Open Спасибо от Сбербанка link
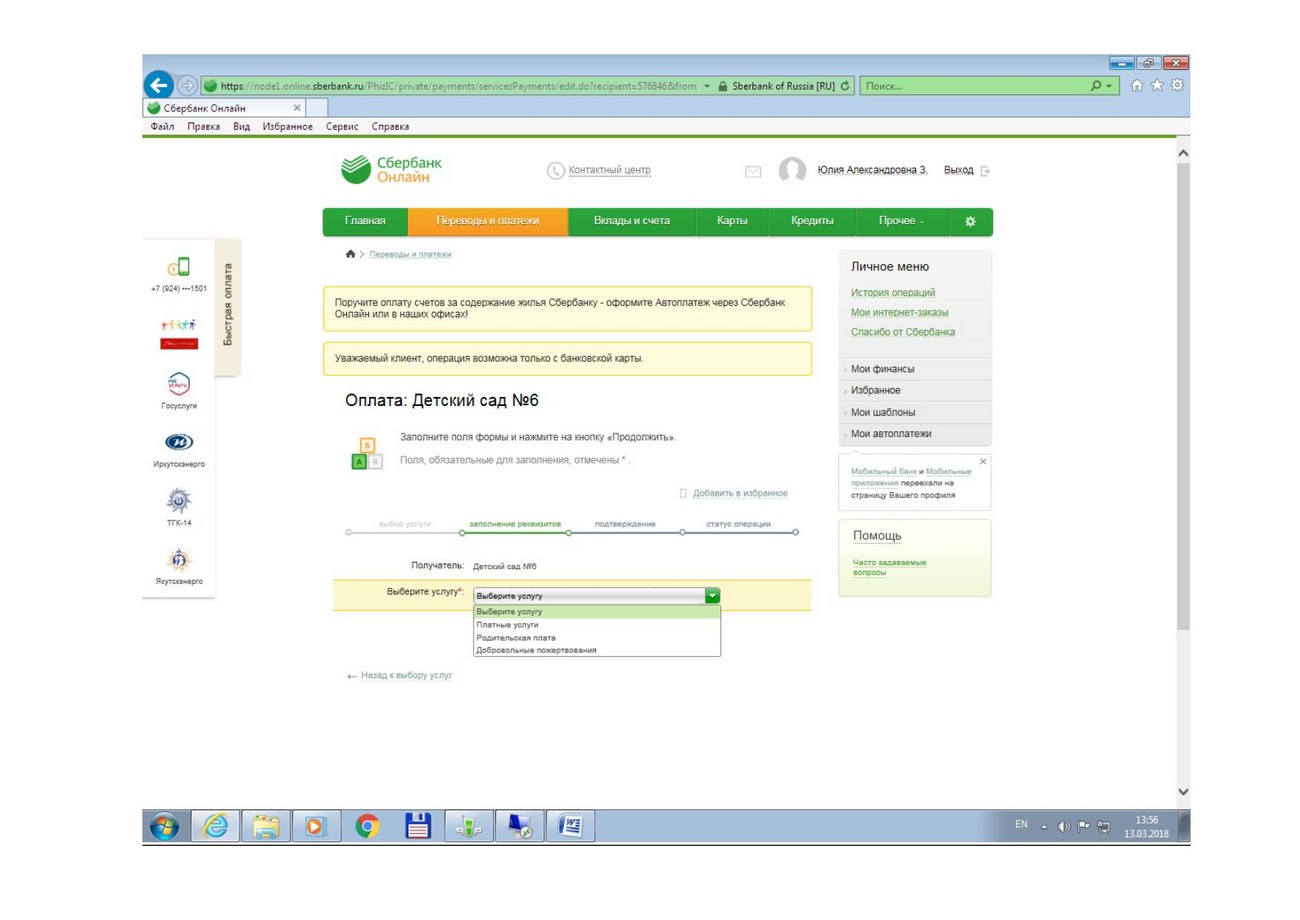 point(903,332)
